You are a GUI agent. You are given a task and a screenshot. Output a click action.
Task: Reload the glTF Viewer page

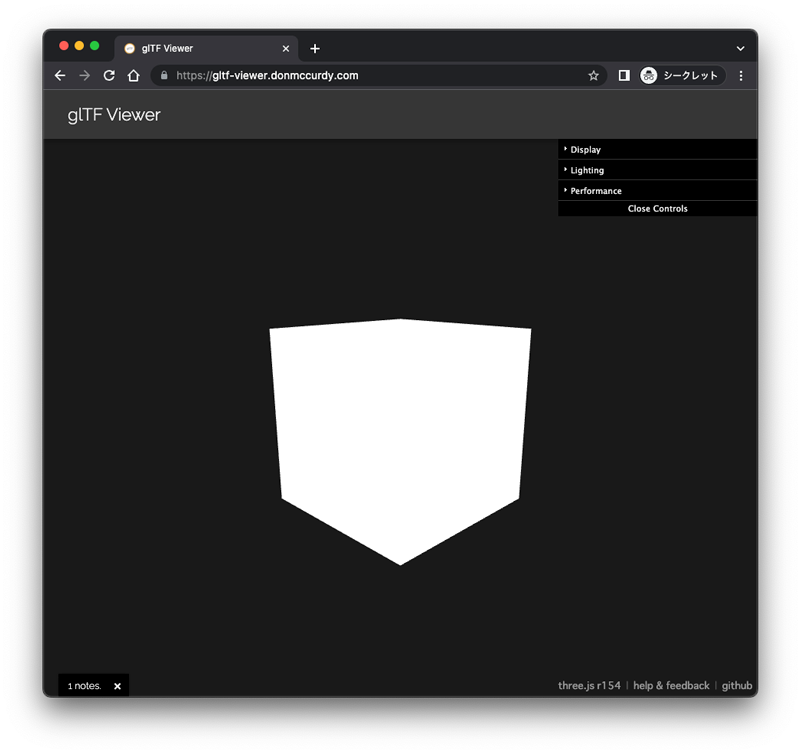click(x=109, y=76)
